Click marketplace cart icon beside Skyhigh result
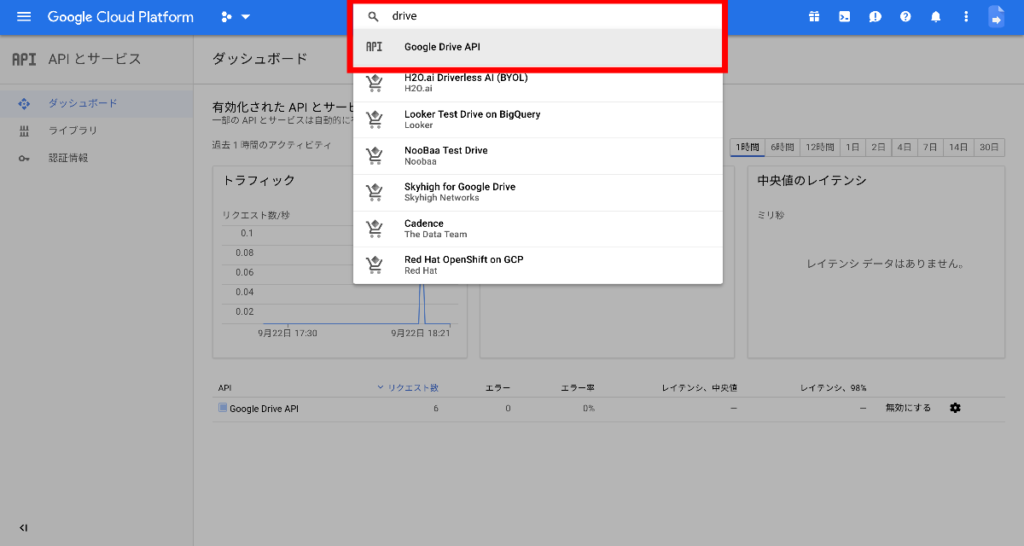The image size is (1024, 546). point(374,192)
